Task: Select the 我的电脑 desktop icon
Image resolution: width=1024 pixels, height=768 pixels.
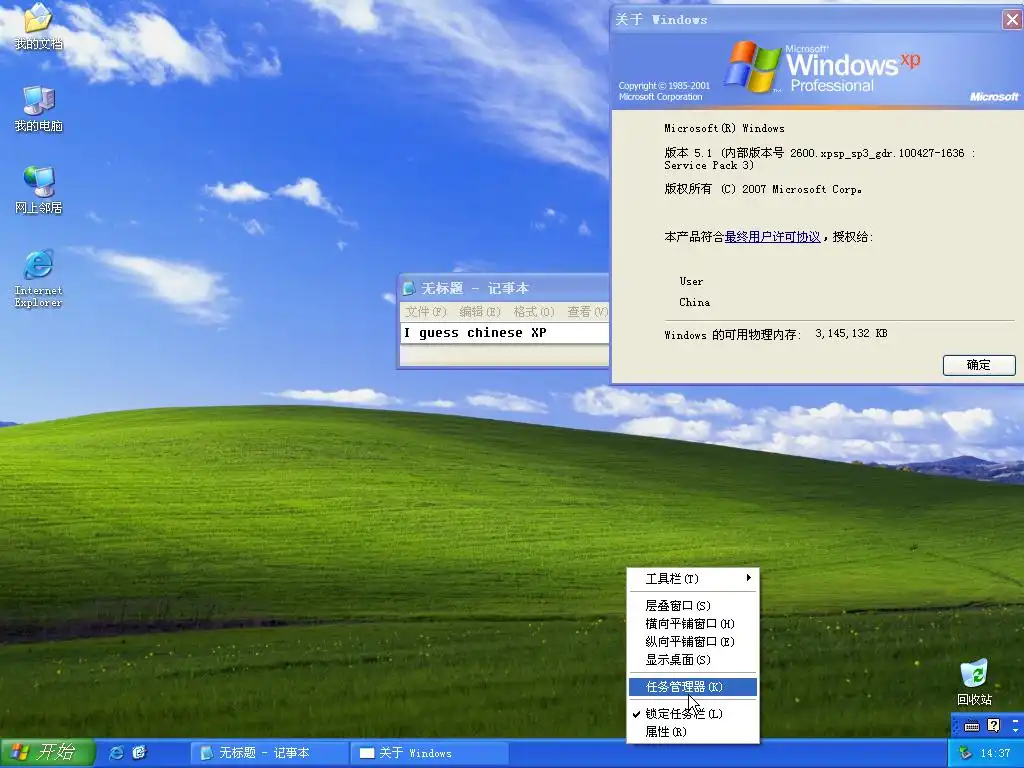Action: coord(38,108)
